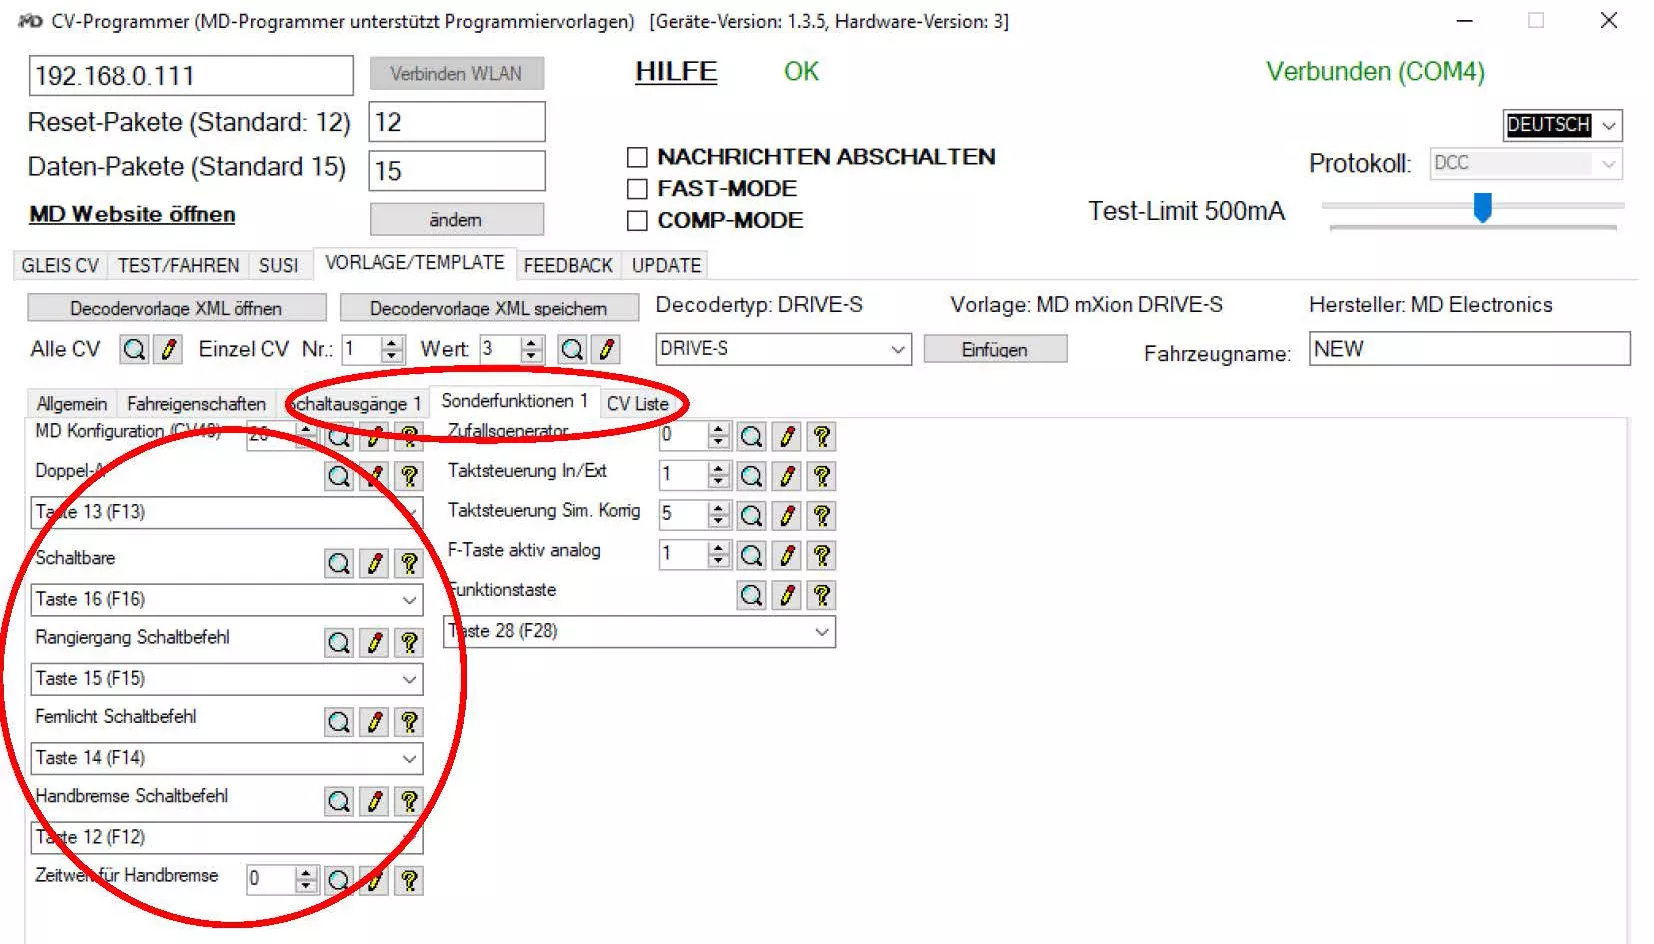Toggle the FAST-MODE checkbox

637,189
